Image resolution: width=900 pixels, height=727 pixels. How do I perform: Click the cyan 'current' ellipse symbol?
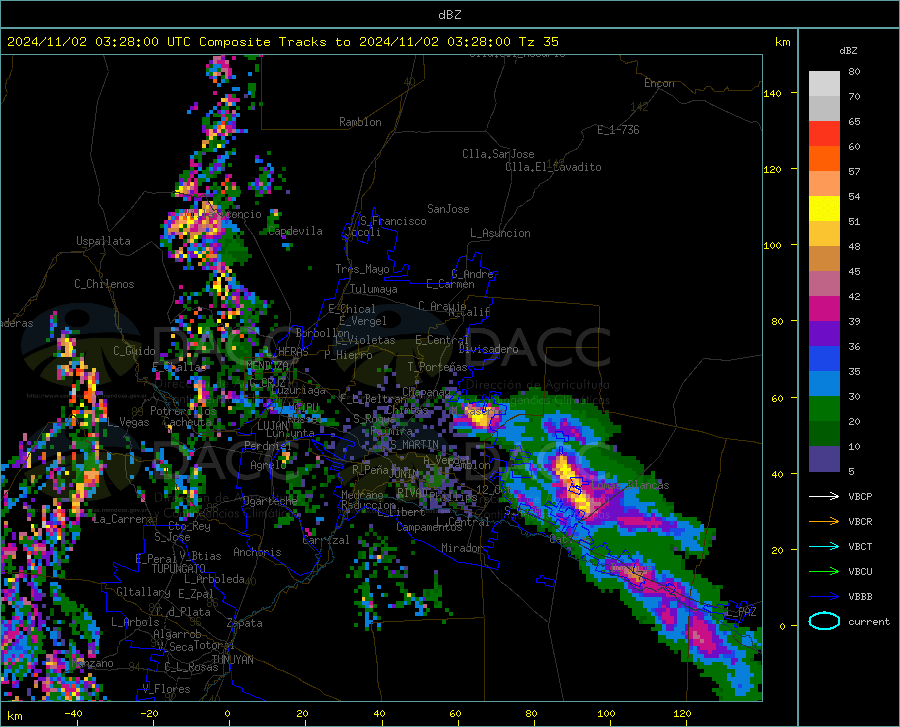click(x=824, y=621)
